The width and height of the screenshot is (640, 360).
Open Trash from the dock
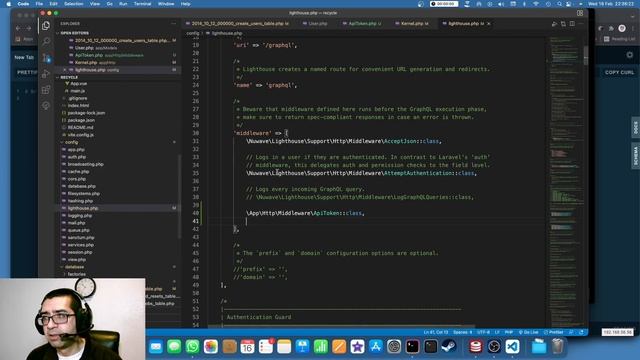pos(558,347)
